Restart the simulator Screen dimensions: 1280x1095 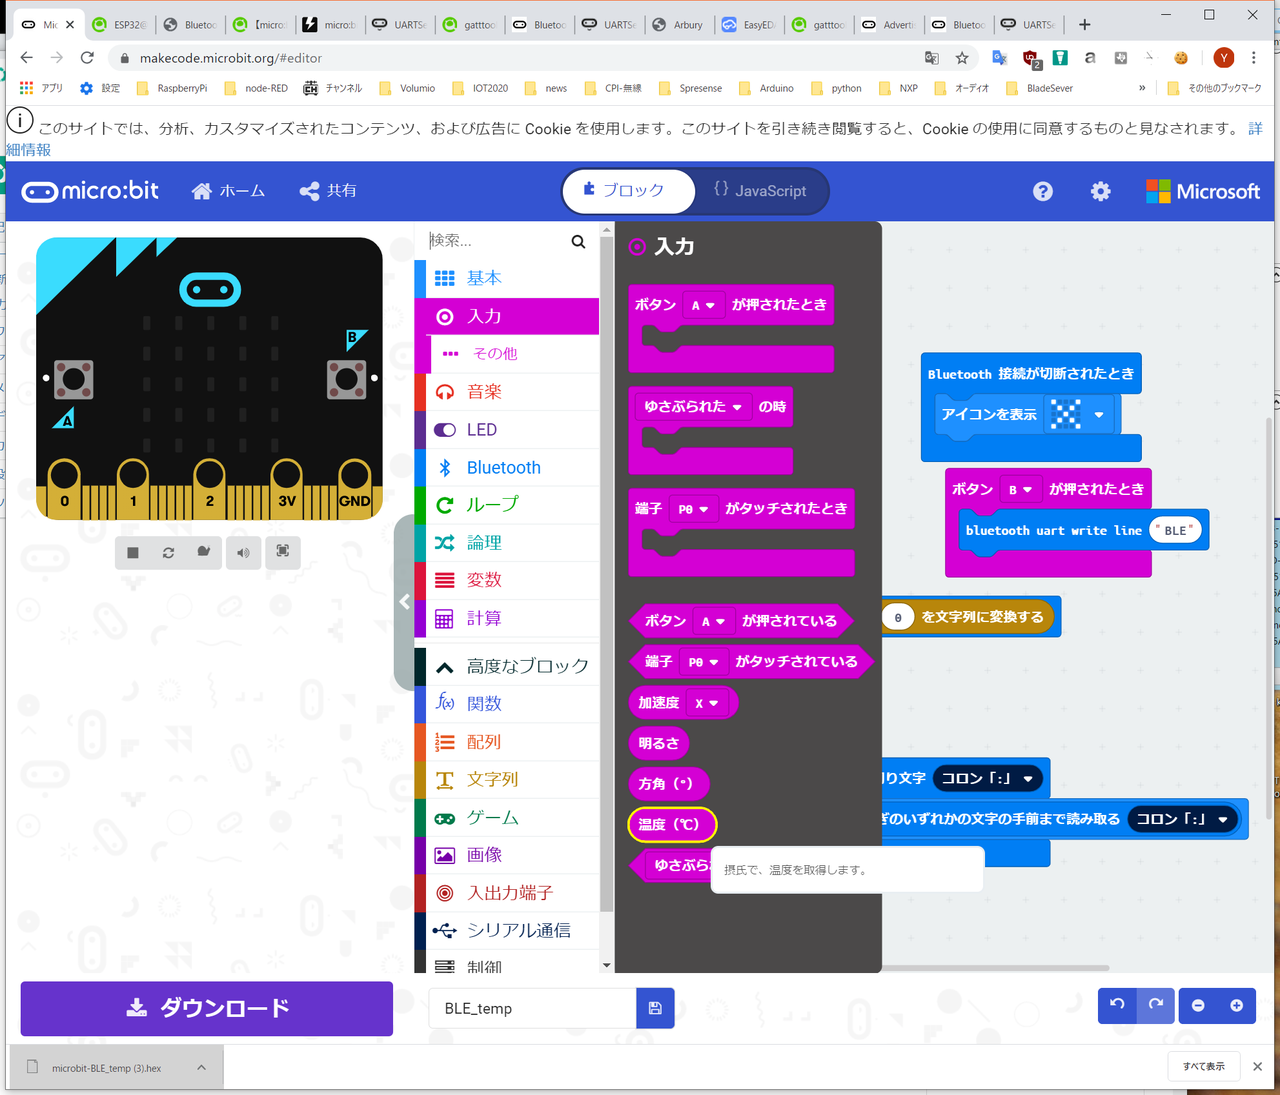[x=169, y=552]
